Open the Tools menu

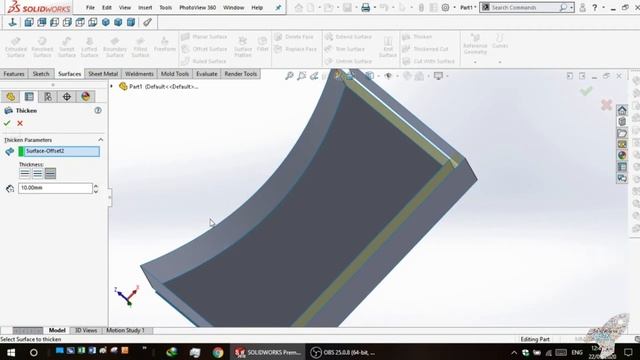coord(166,7)
